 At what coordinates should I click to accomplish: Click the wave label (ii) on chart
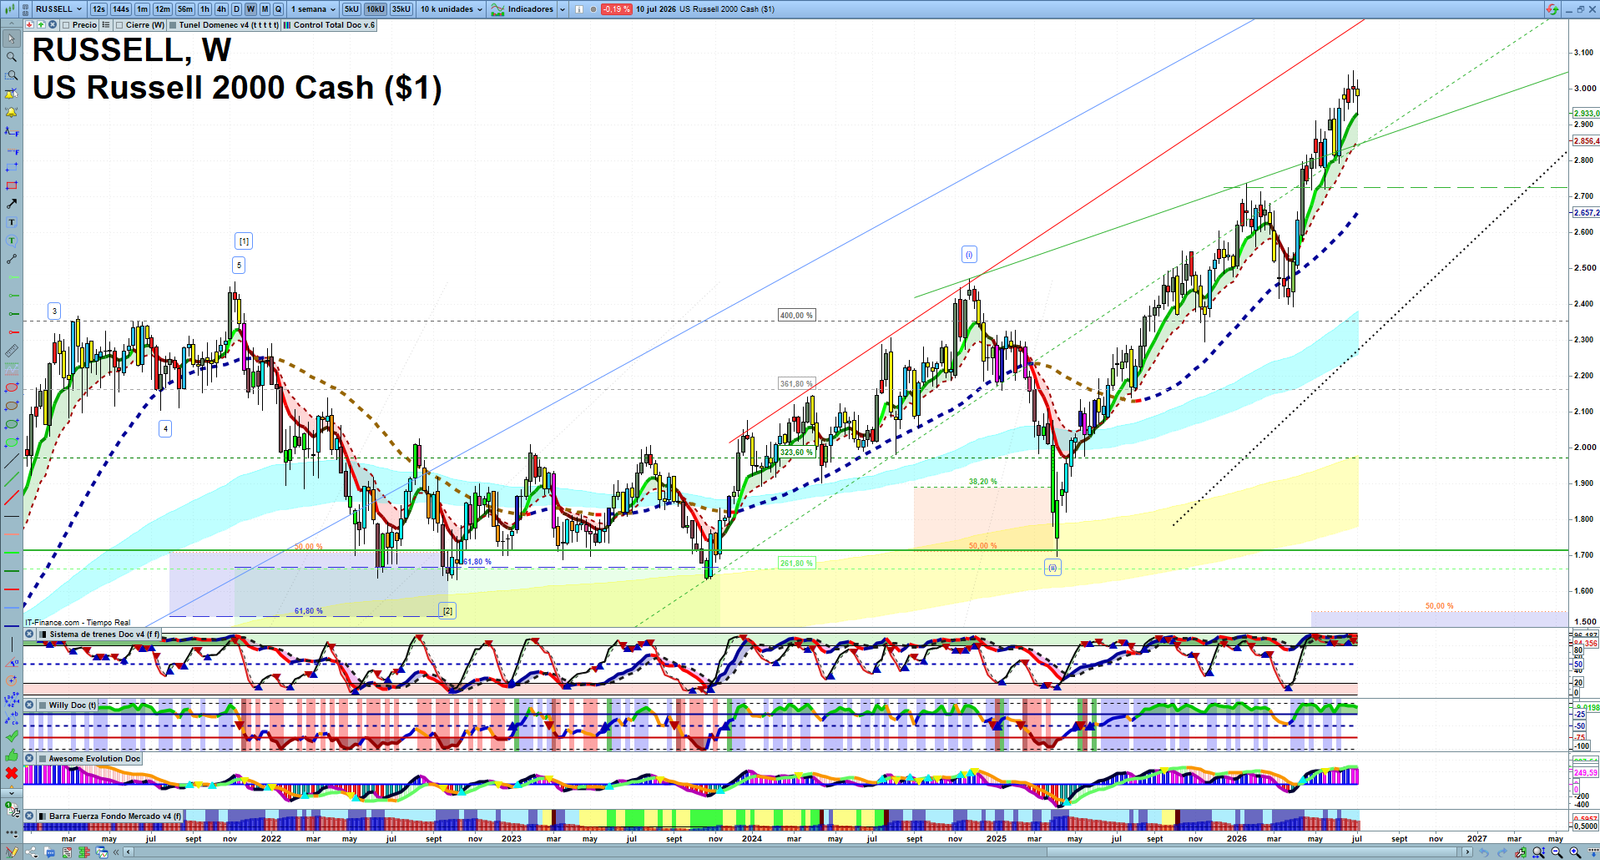click(1052, 567)
